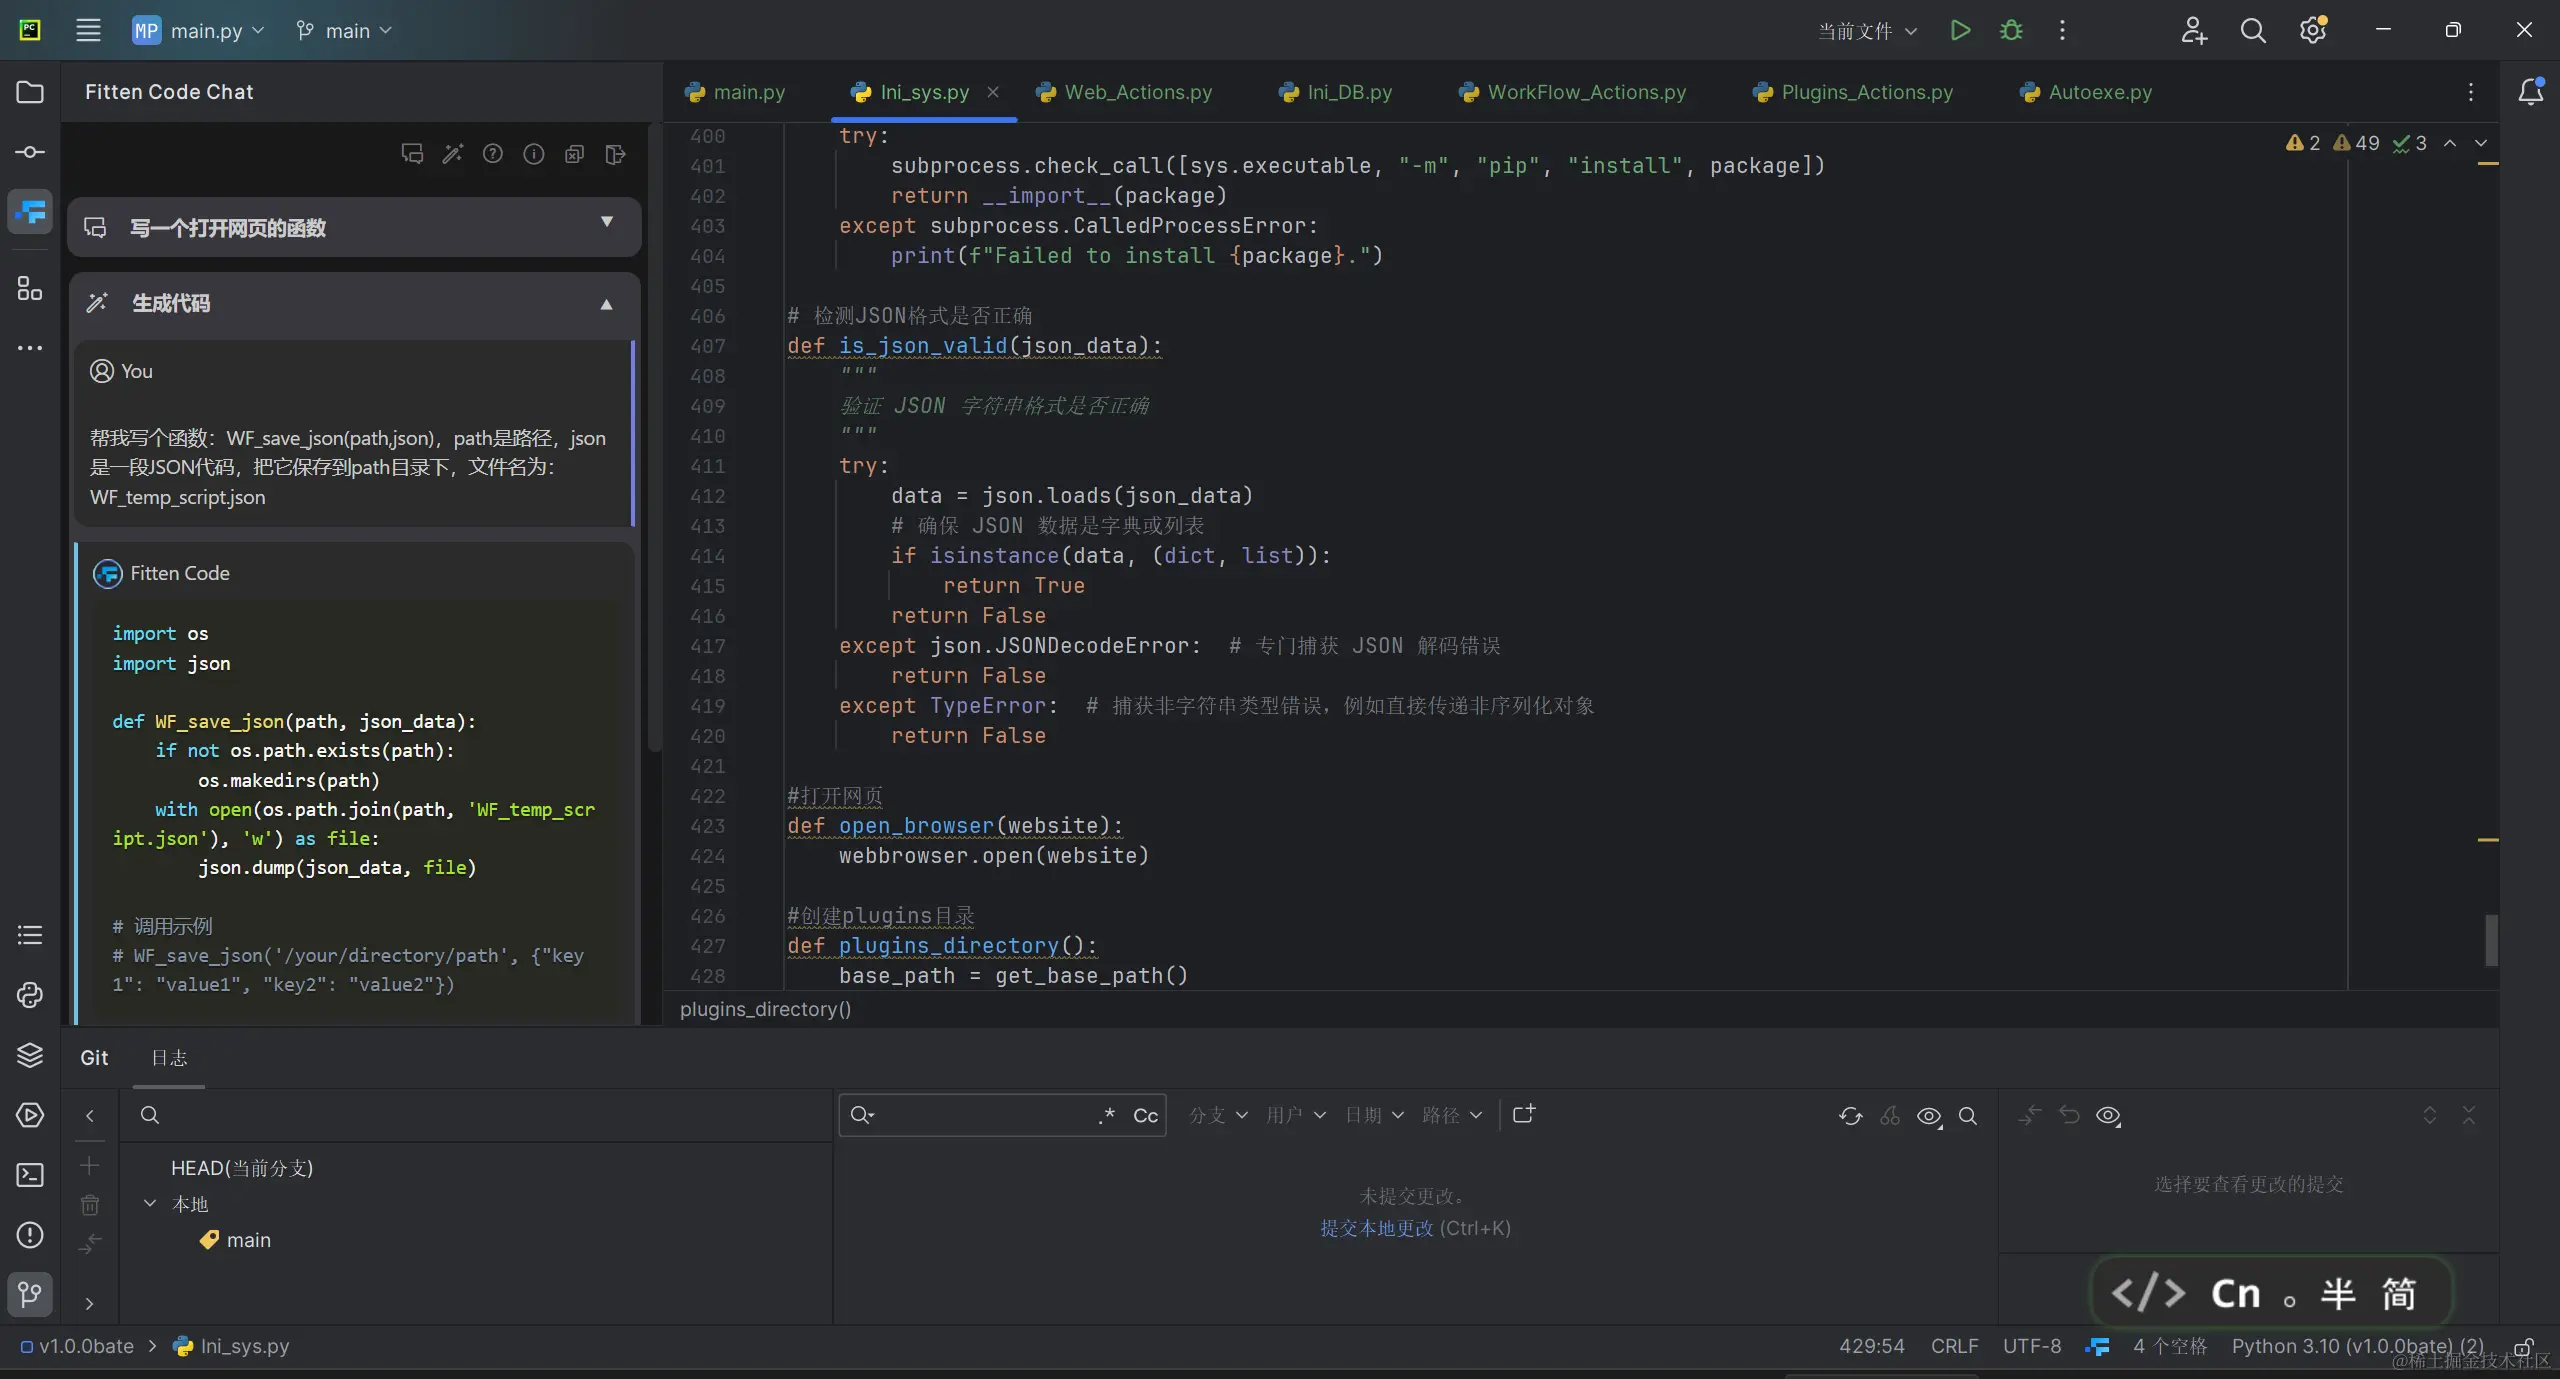
Task: Open the Fitten Code tool window icon
Action: [x=30, y=212]
